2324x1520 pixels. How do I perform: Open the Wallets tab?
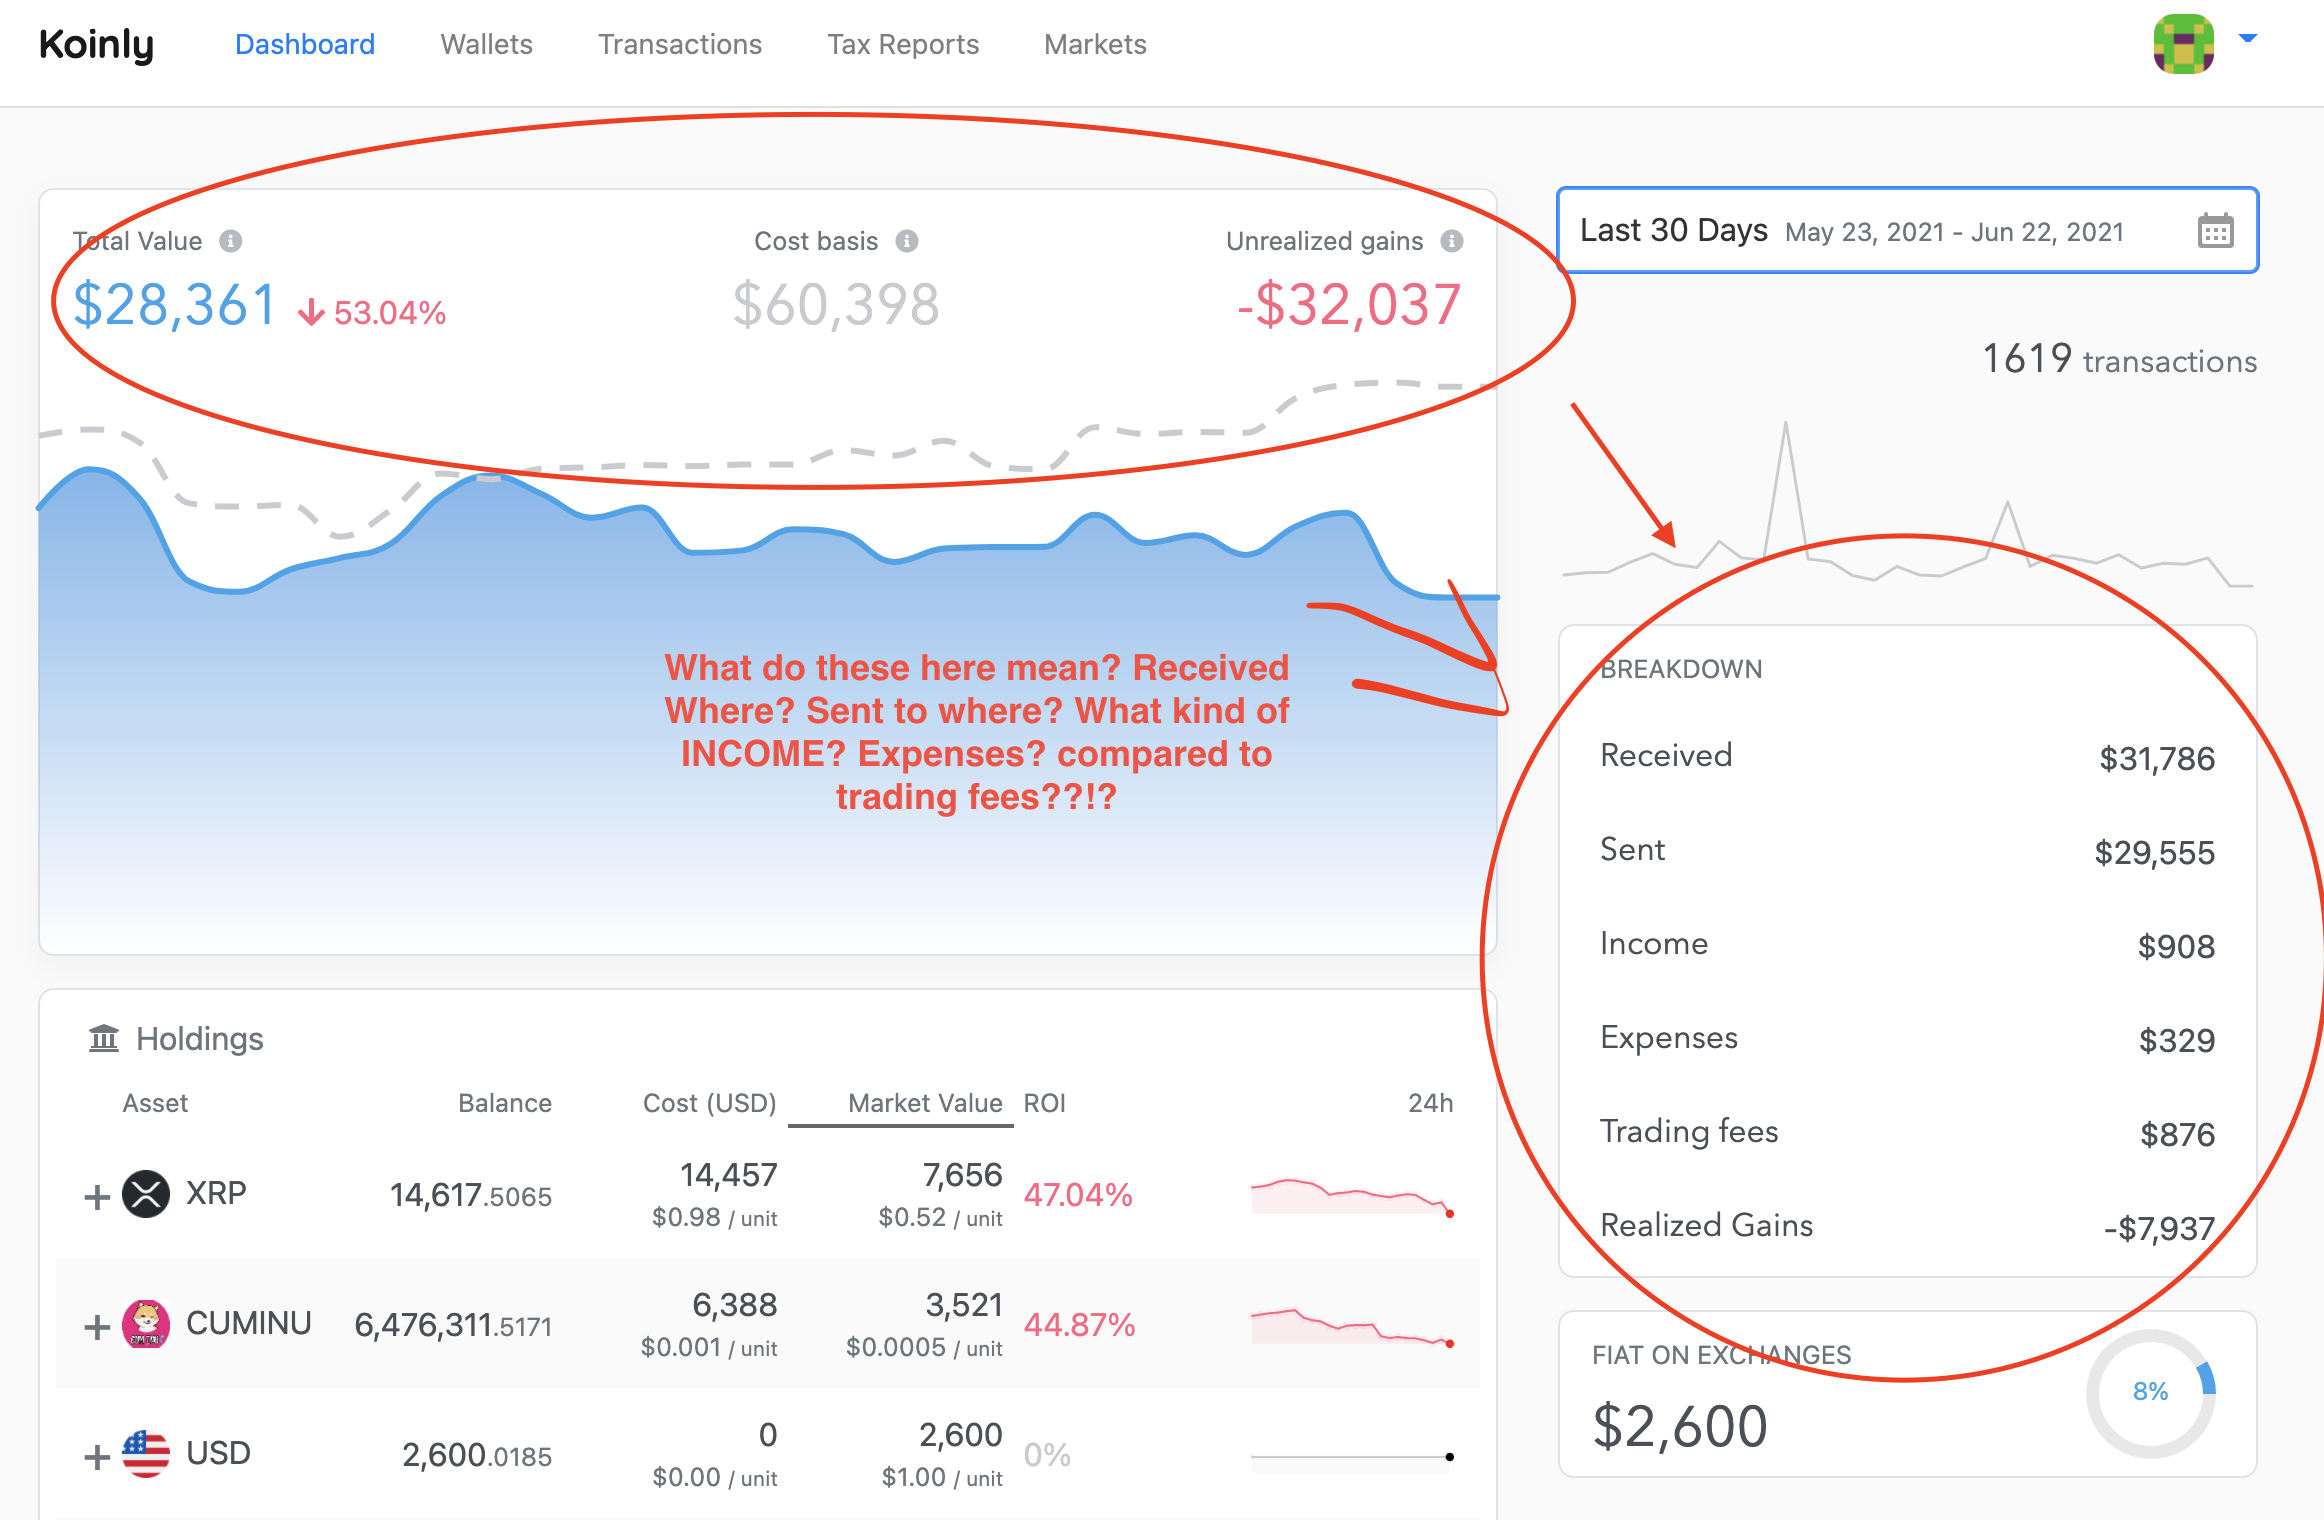[x=487, y=44]
